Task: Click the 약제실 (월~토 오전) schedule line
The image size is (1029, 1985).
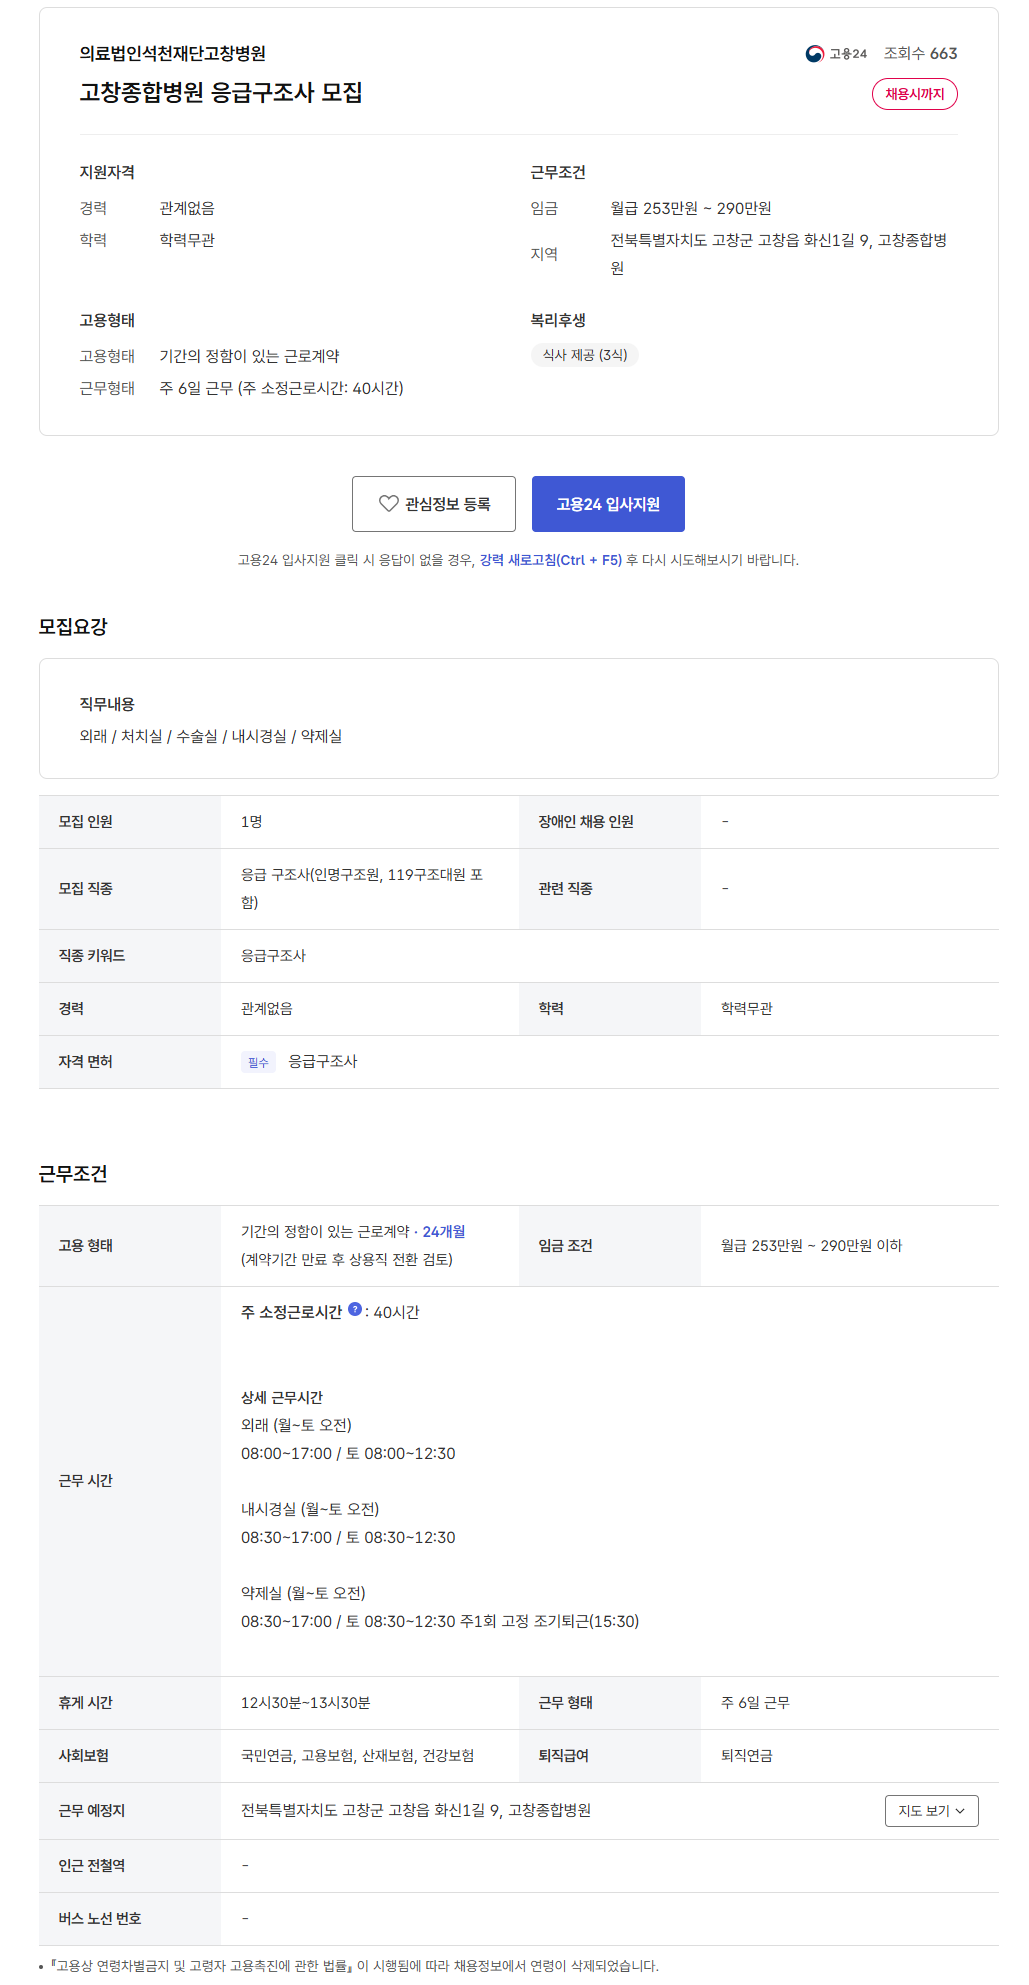Action: pos(303,1593)
